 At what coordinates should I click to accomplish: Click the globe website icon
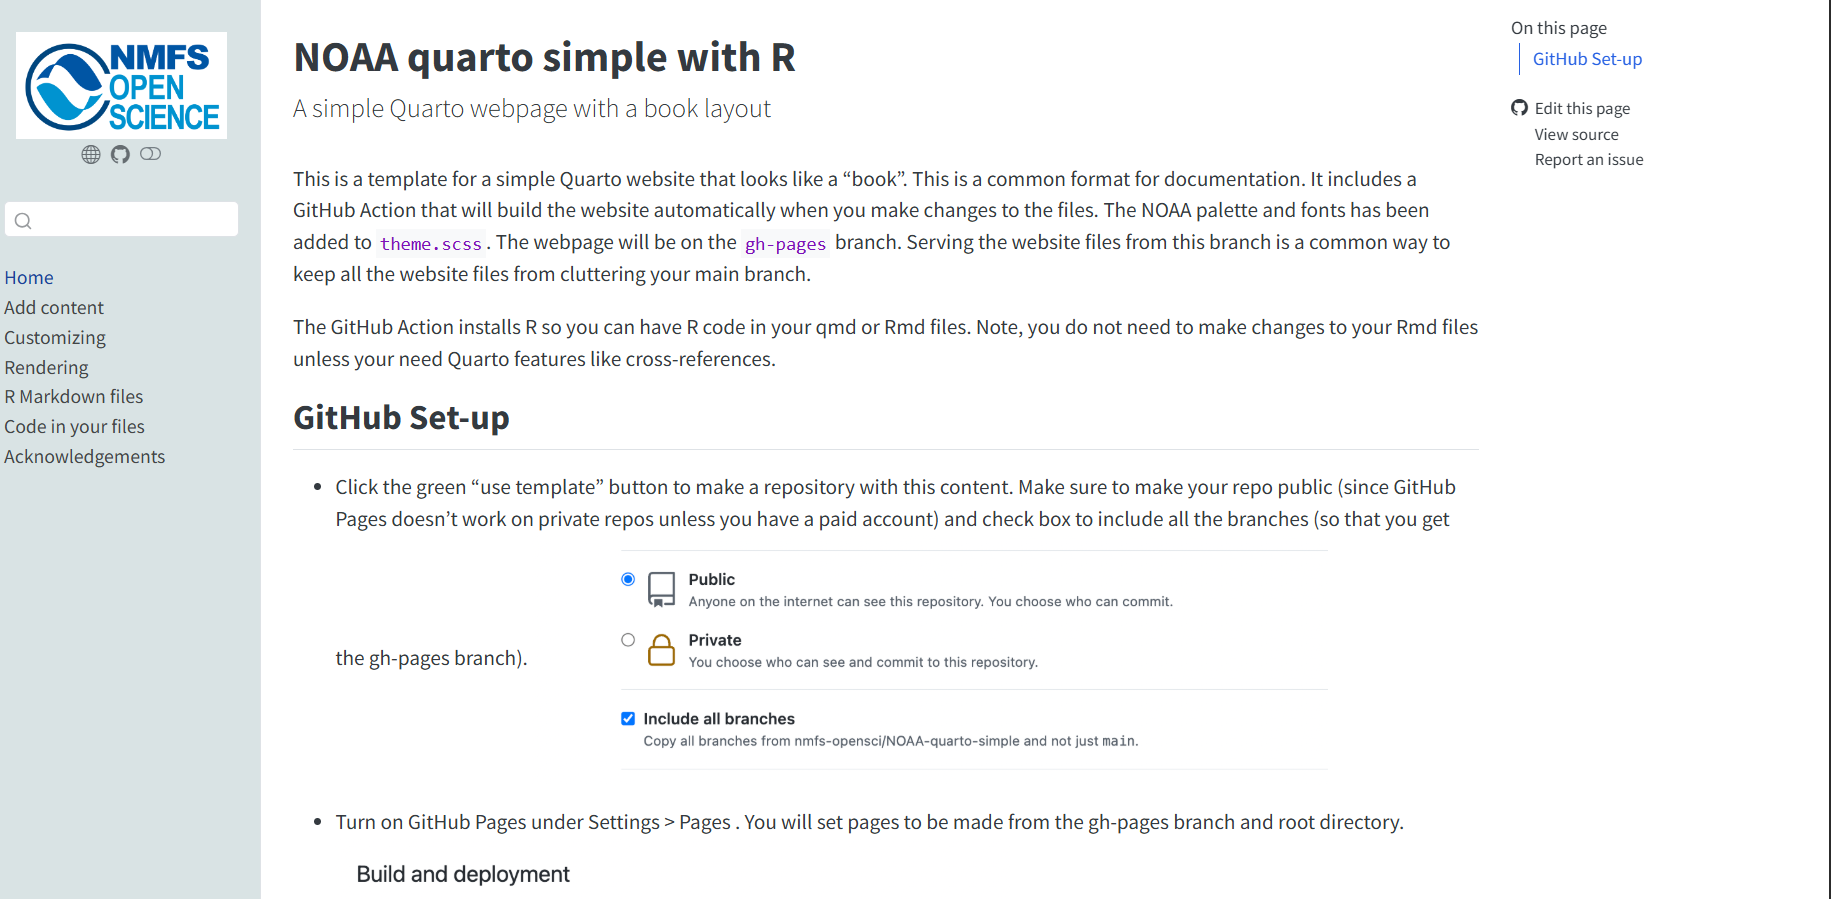91,154
